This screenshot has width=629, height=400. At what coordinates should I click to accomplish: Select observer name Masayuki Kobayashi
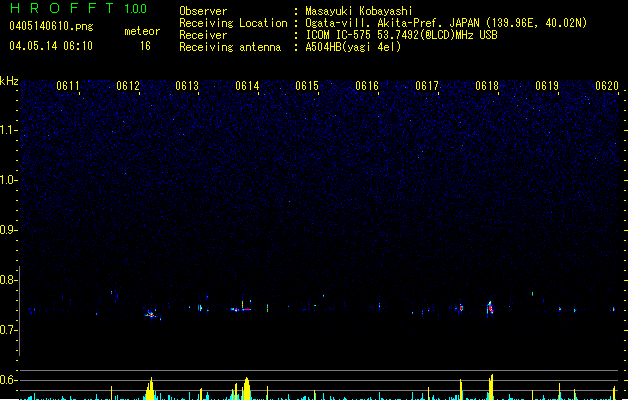tap(358, 11)
